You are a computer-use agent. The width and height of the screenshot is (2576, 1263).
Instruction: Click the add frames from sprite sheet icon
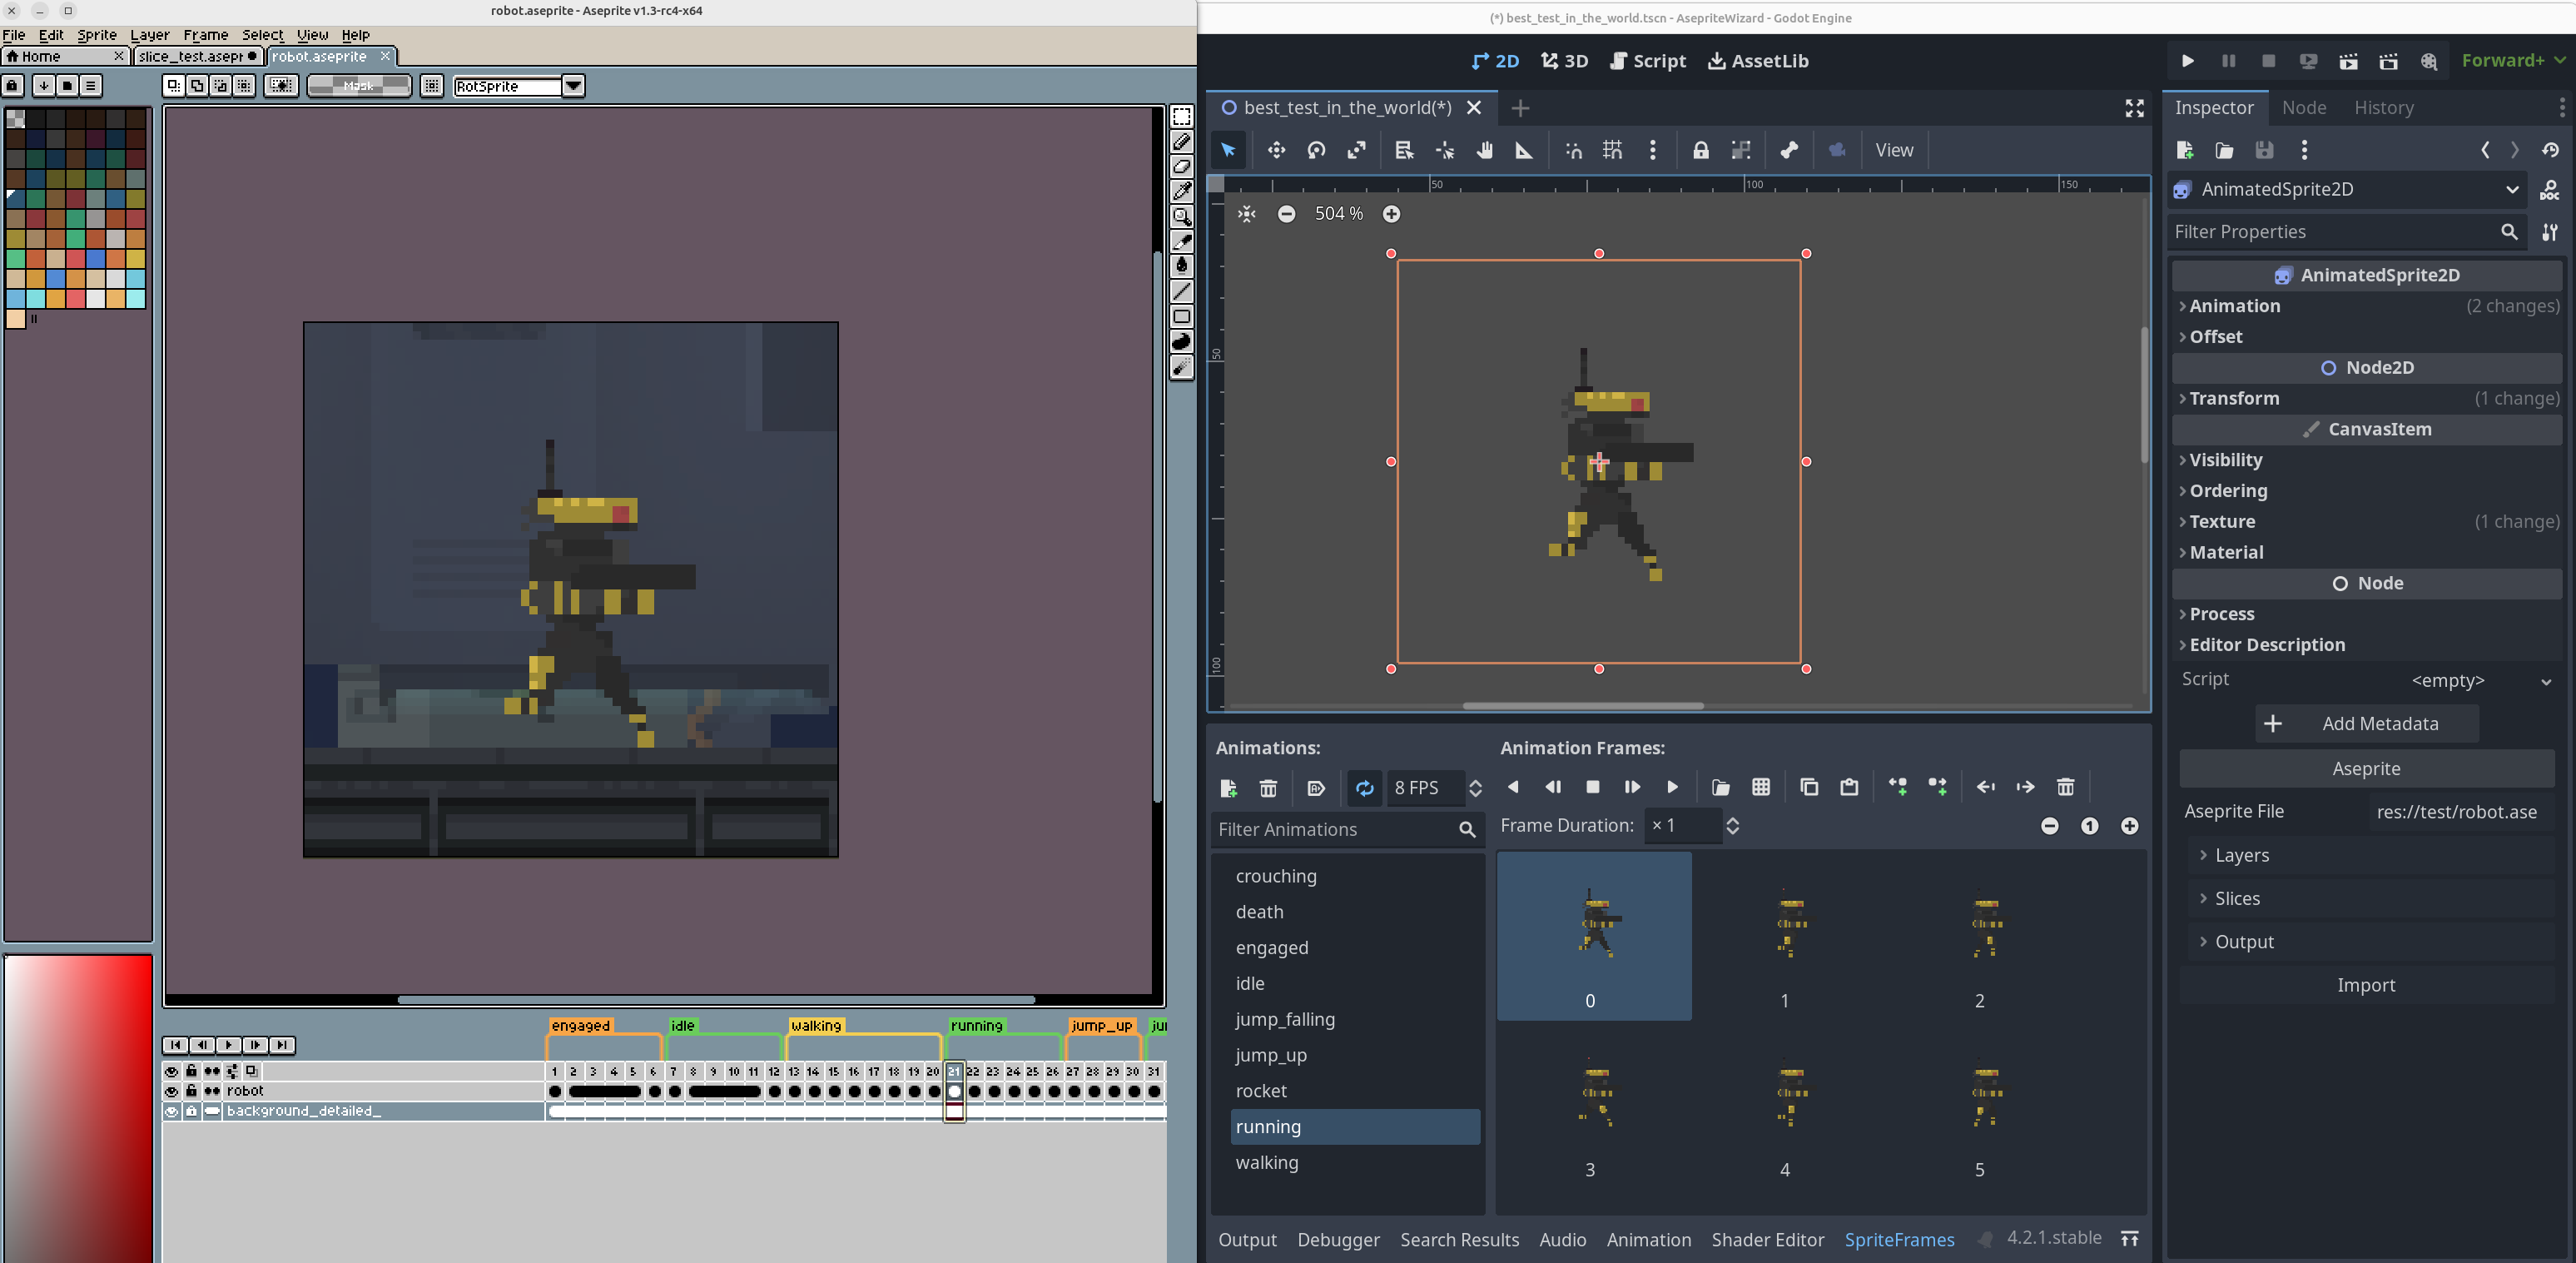point(1761,787)
